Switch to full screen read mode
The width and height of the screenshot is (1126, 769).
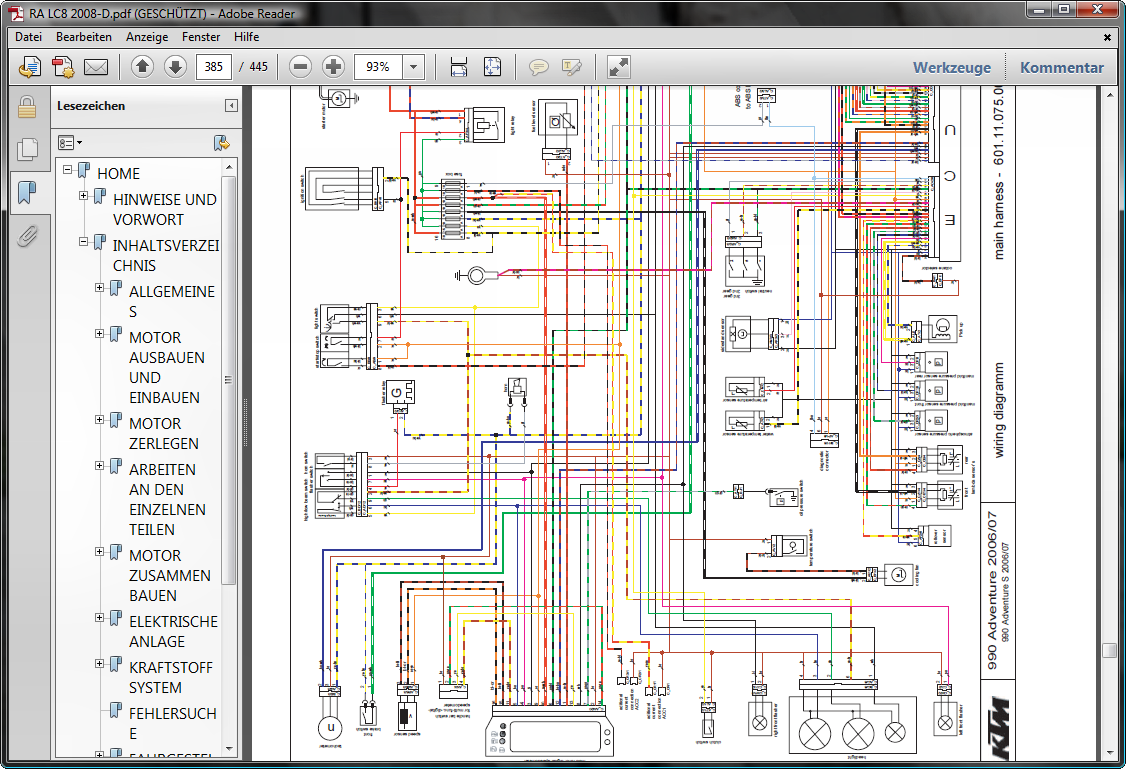coord(619,67)
